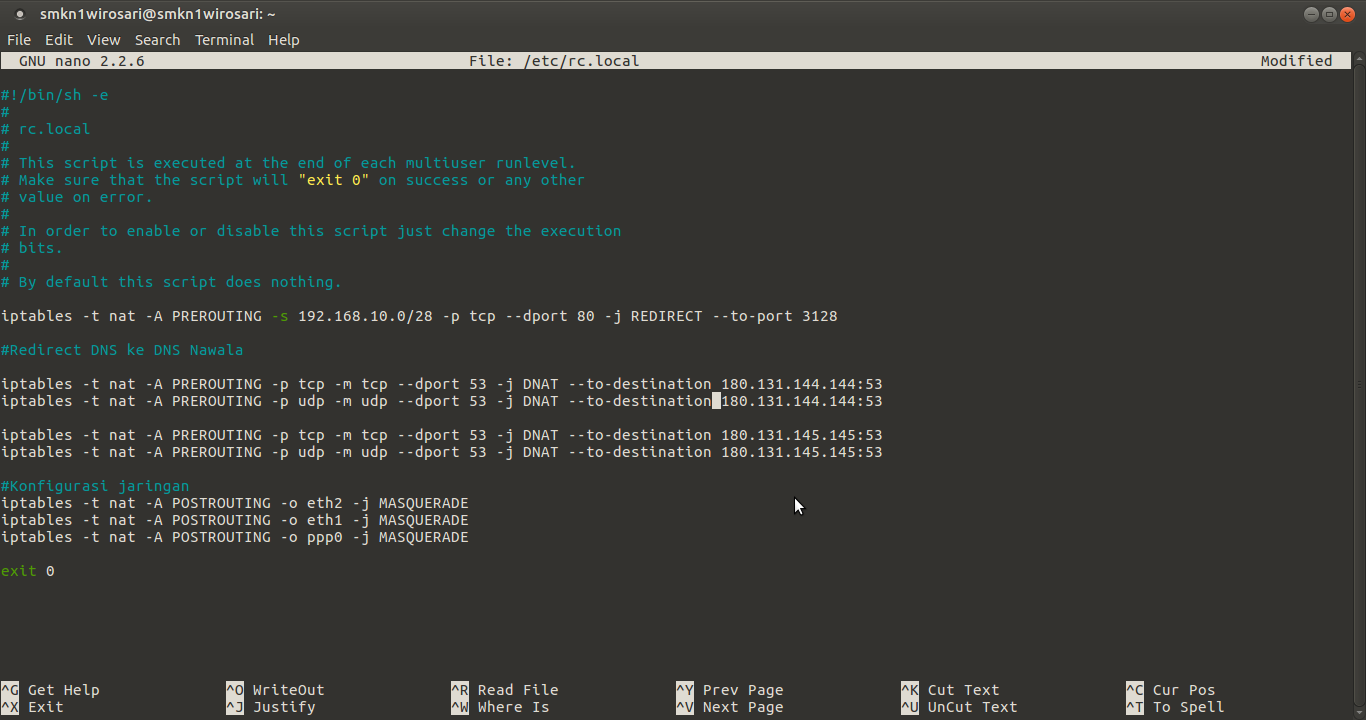Click the Get Help shortcut label

coord(64,689)
